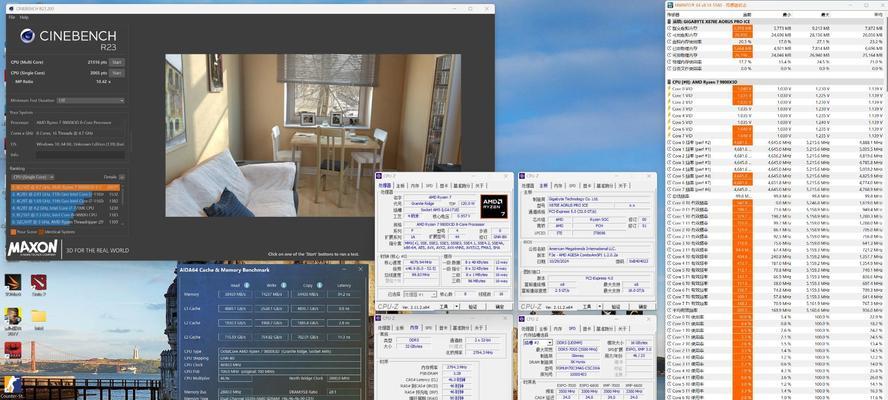Open the CPU (Single Core) ranking dropdown
The height and width of the screenshot is (400, 888).
[32, 177]
